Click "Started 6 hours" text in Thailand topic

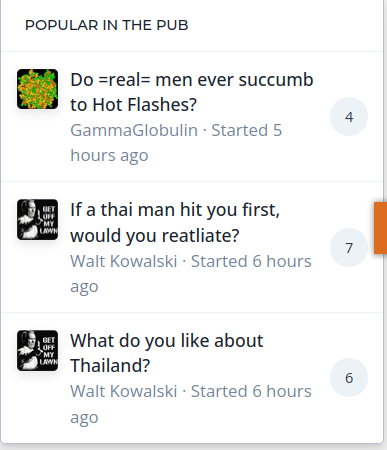pyautogui.click(x=251, y=391)
